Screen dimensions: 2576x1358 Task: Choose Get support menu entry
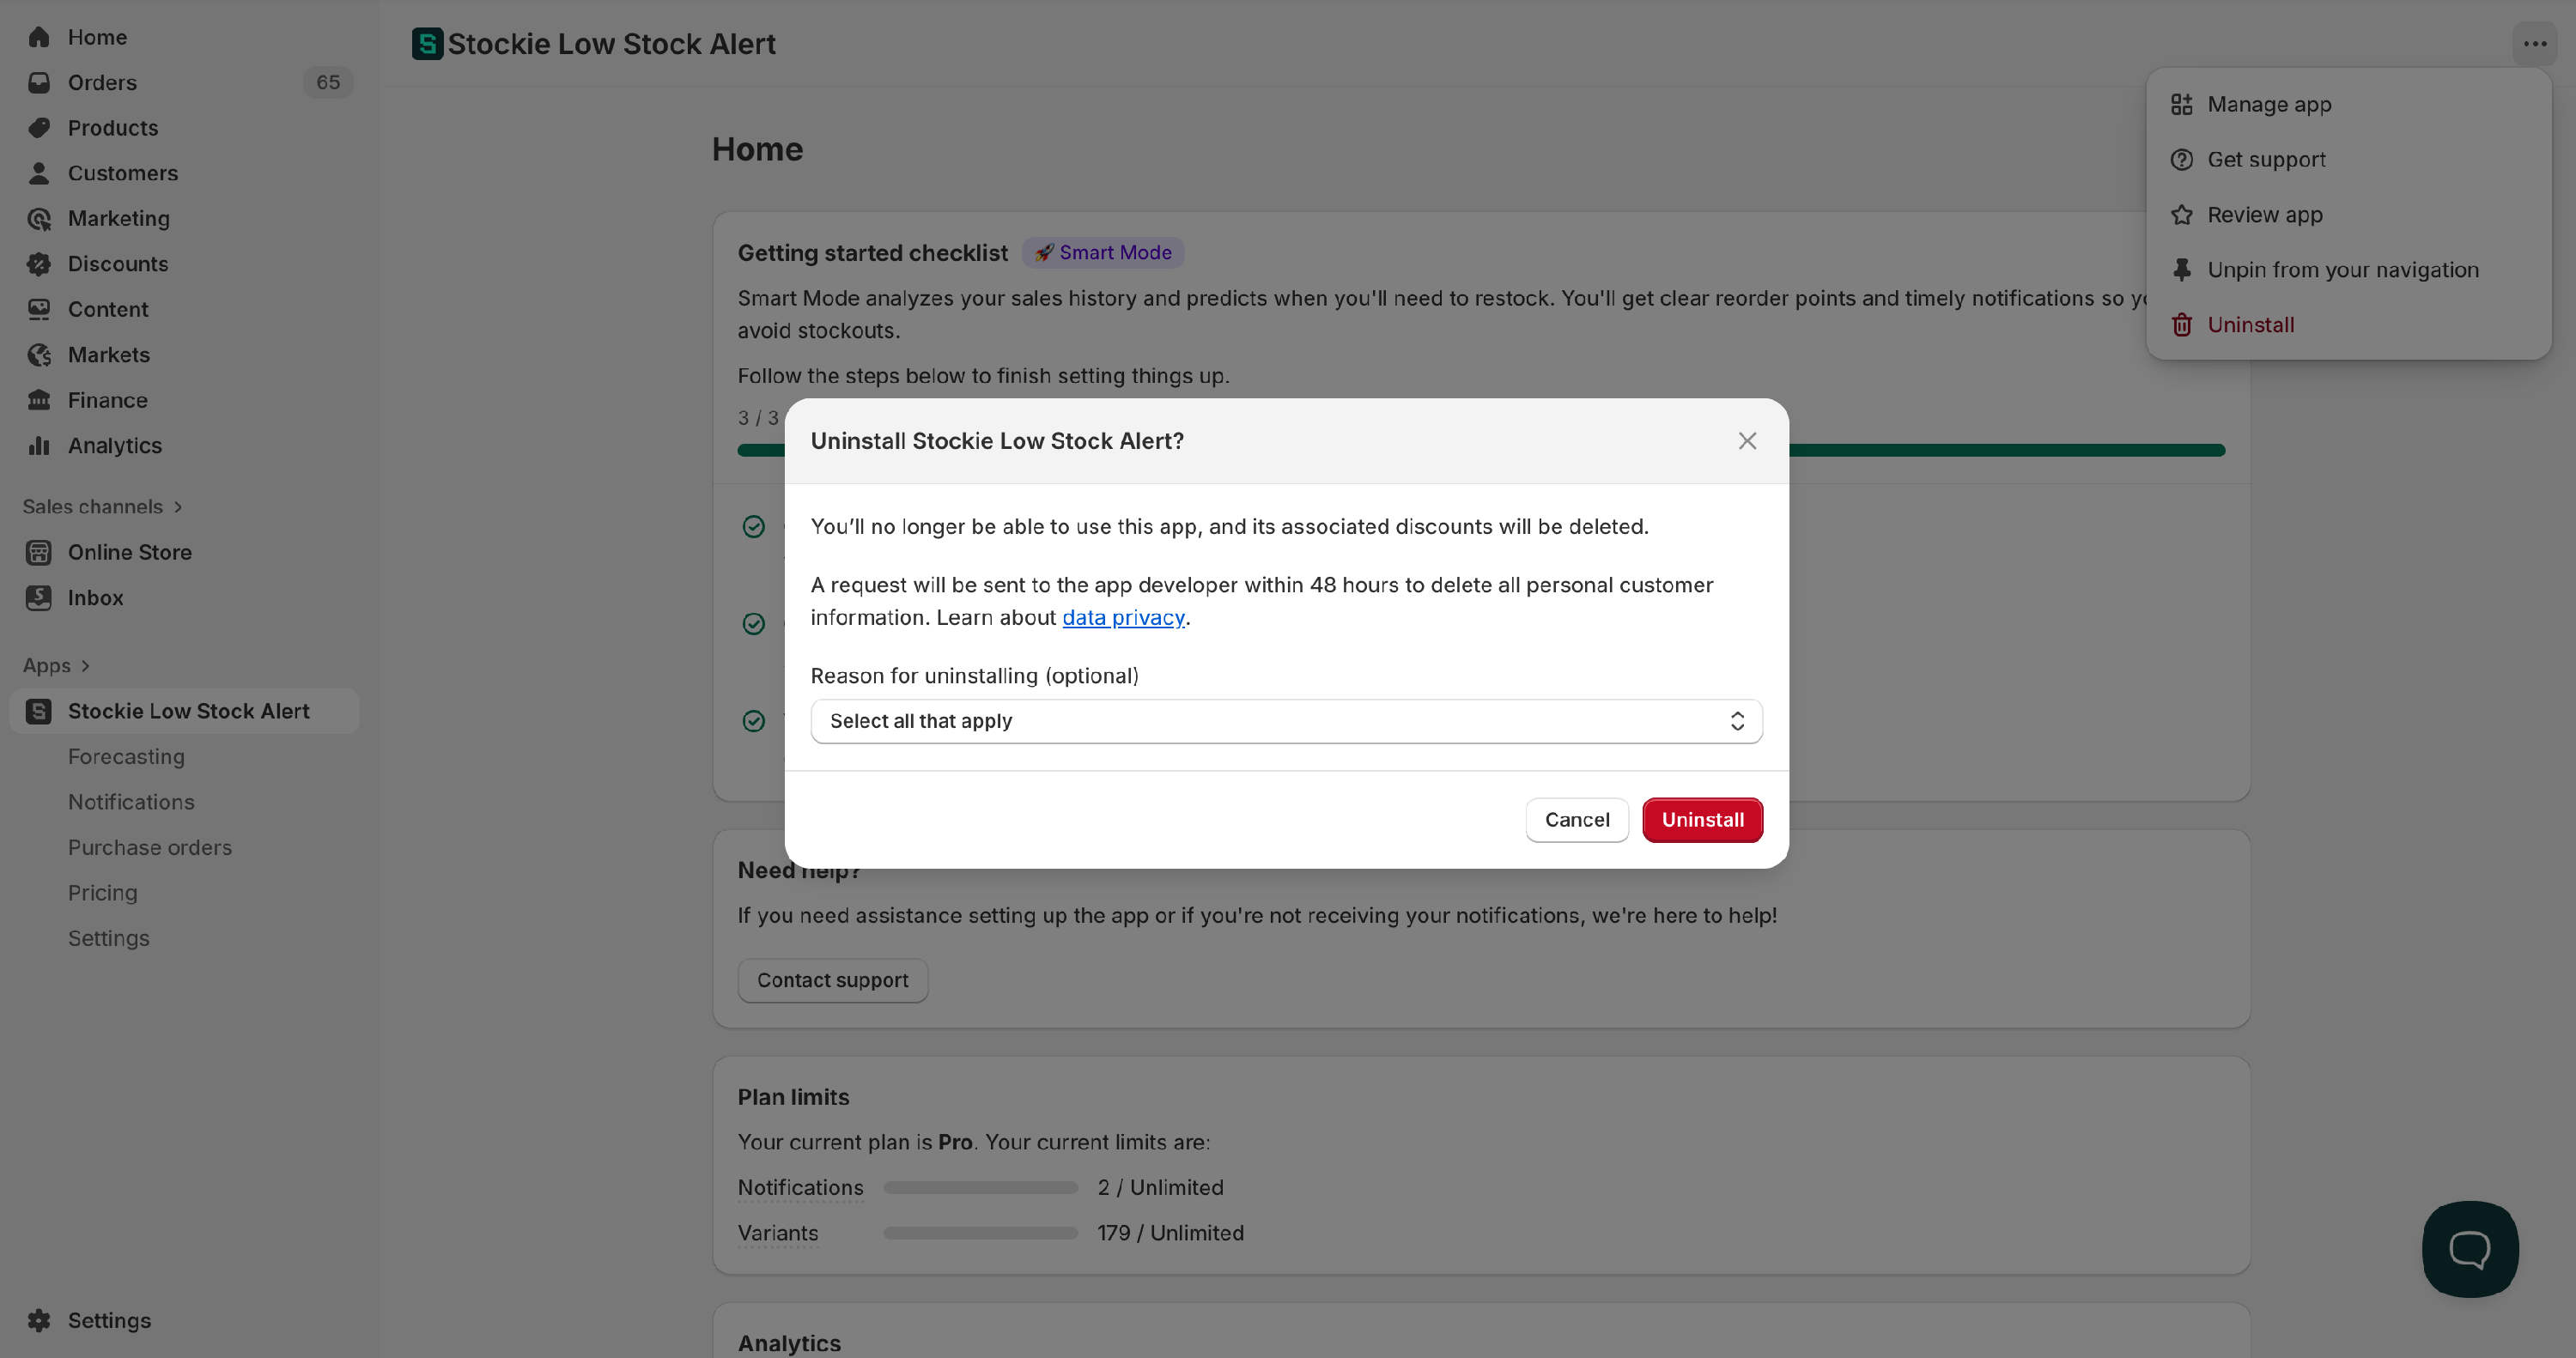pos(2265,160)
